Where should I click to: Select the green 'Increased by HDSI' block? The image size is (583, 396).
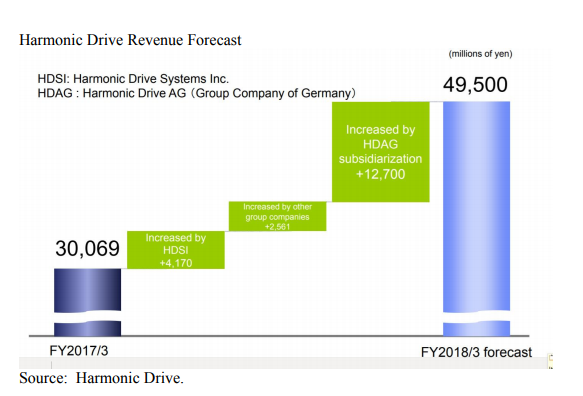point(176,250)
